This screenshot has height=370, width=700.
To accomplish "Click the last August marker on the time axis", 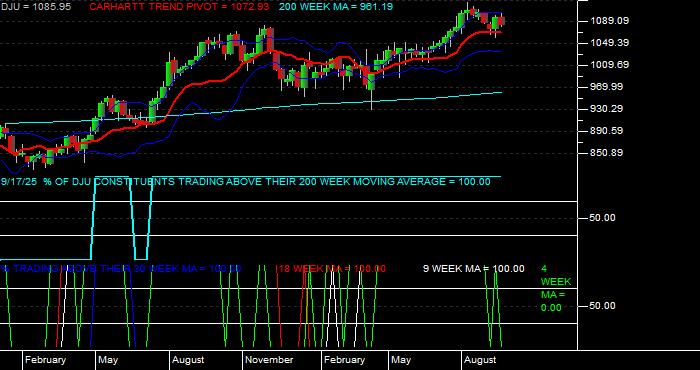I will [x=480, y=360].
